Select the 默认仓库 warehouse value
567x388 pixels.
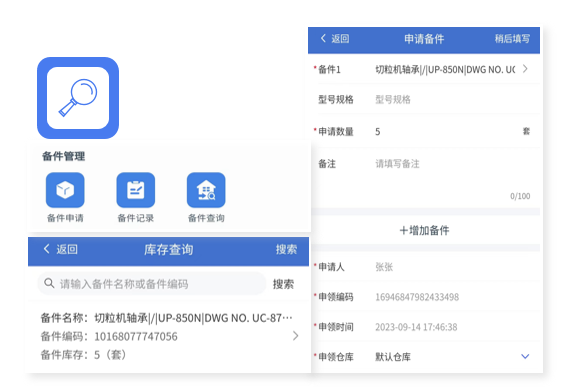click(x=393, y=357)
